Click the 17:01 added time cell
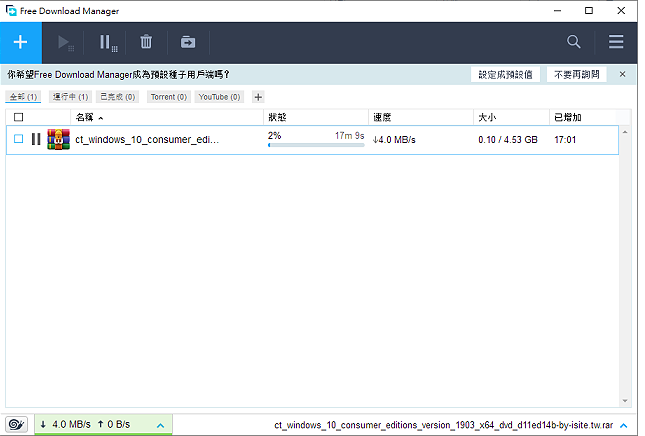The image size is (645, 436). coord(565,140)
